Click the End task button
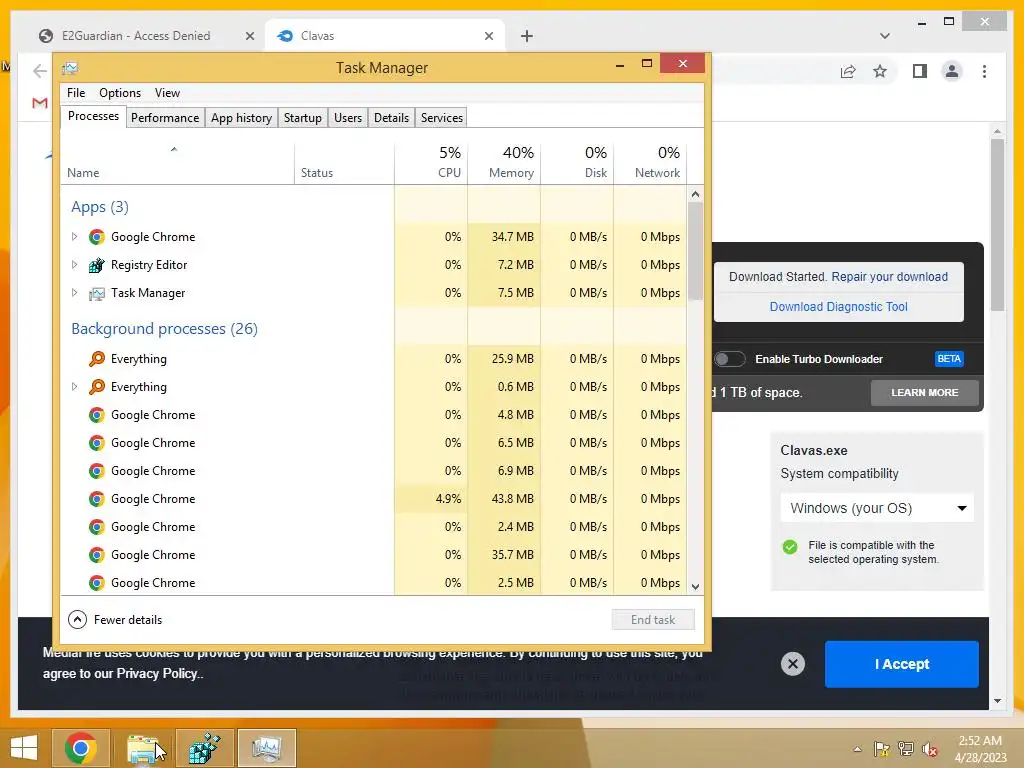Viewport: 1024px width, 768px height. point(652,620)
